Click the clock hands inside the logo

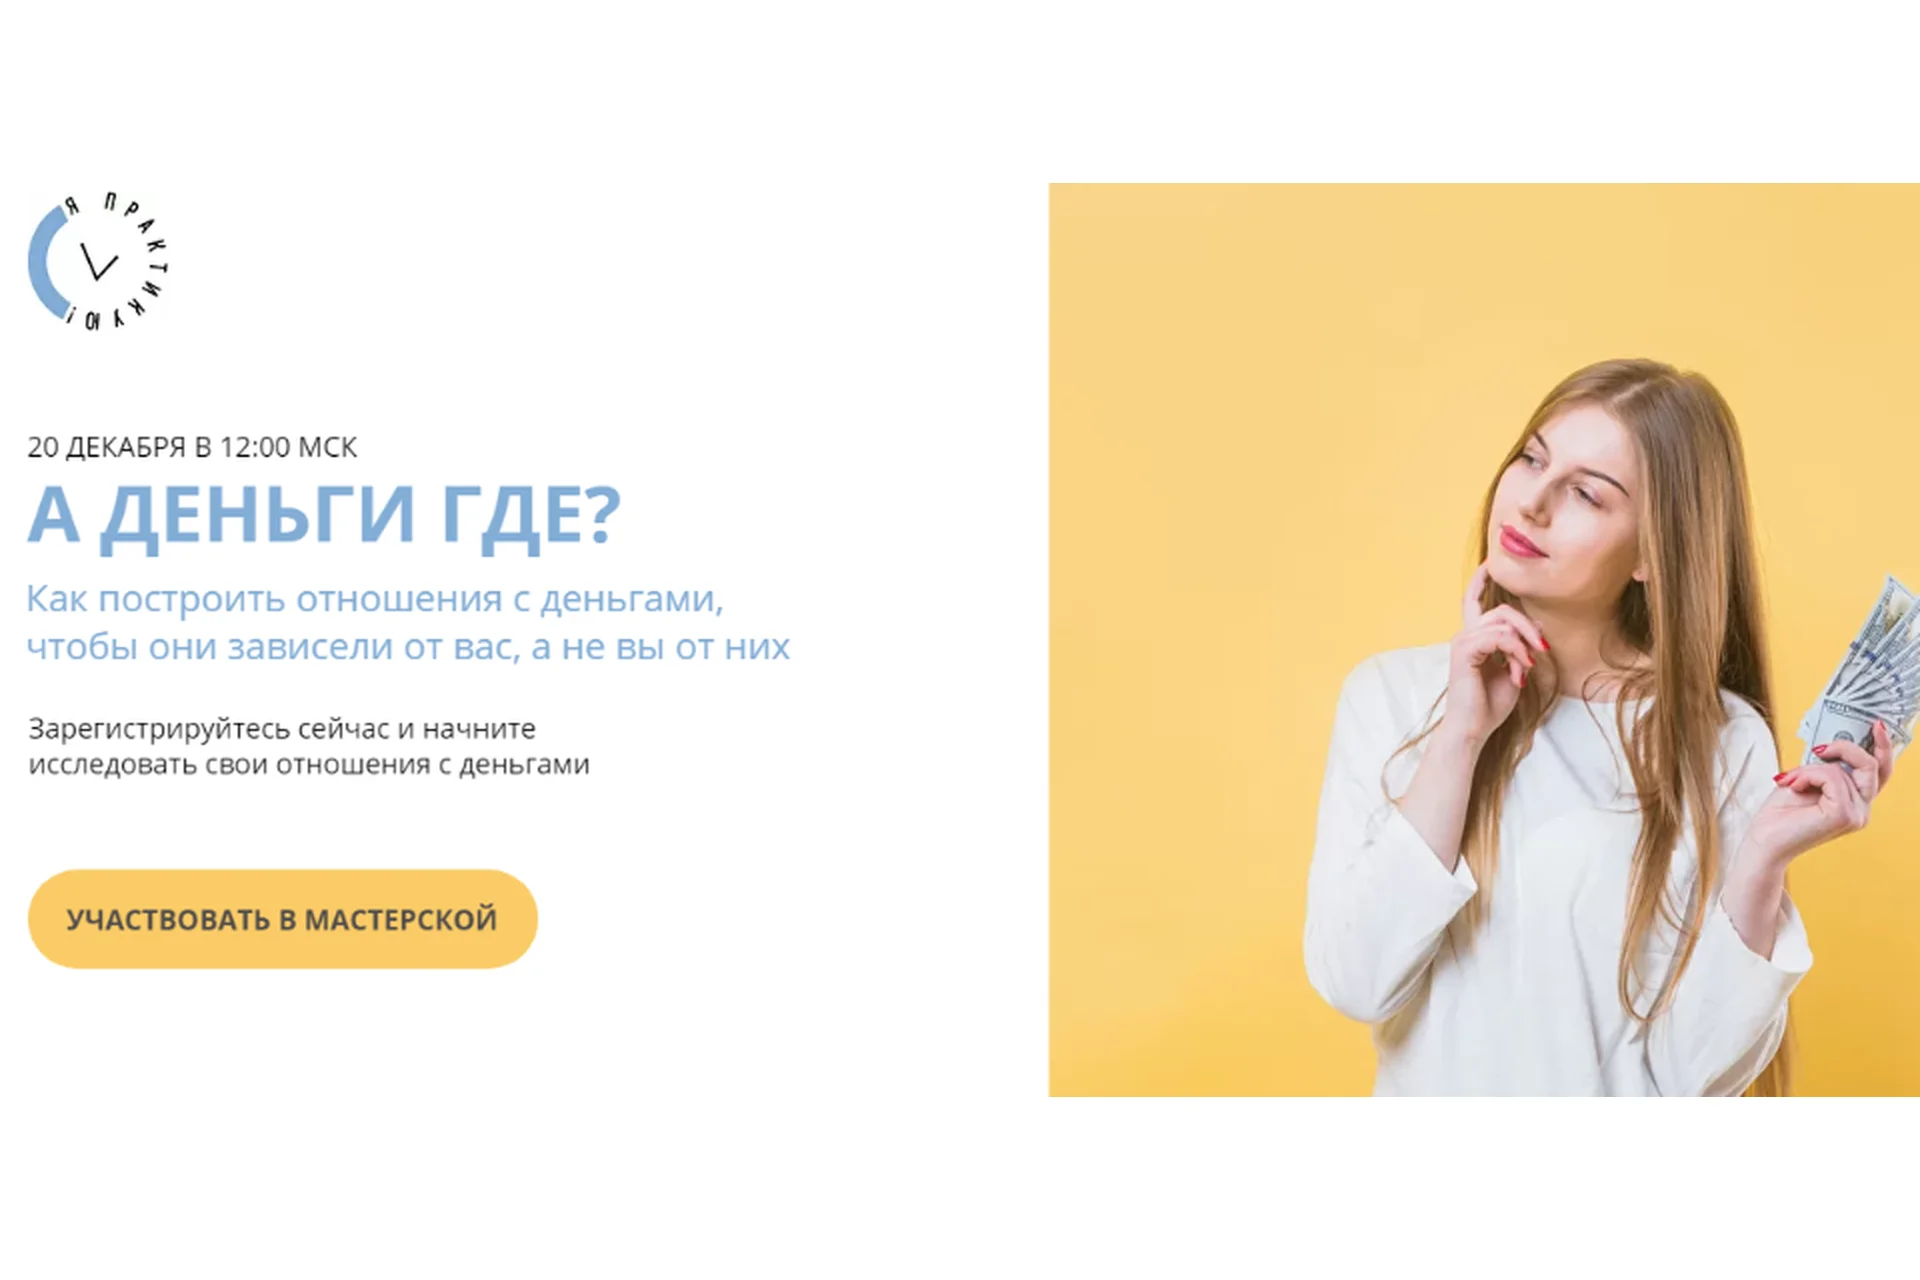click(x=98, y=261)
